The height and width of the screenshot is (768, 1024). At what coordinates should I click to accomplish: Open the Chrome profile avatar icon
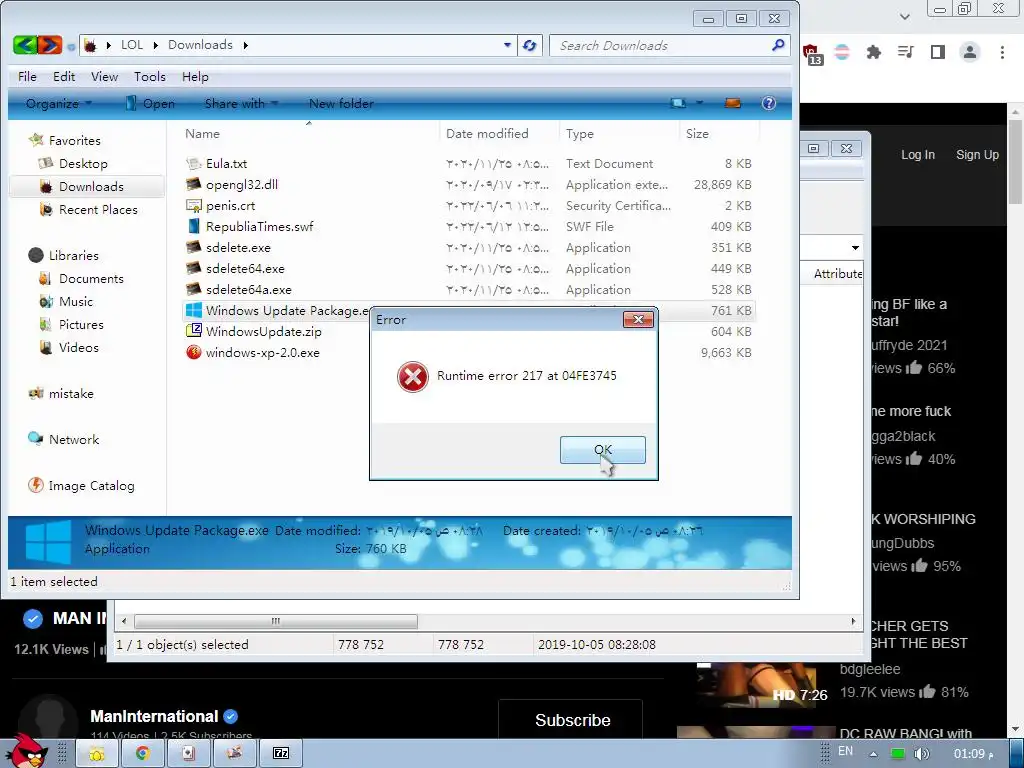[x=970, y=52]
